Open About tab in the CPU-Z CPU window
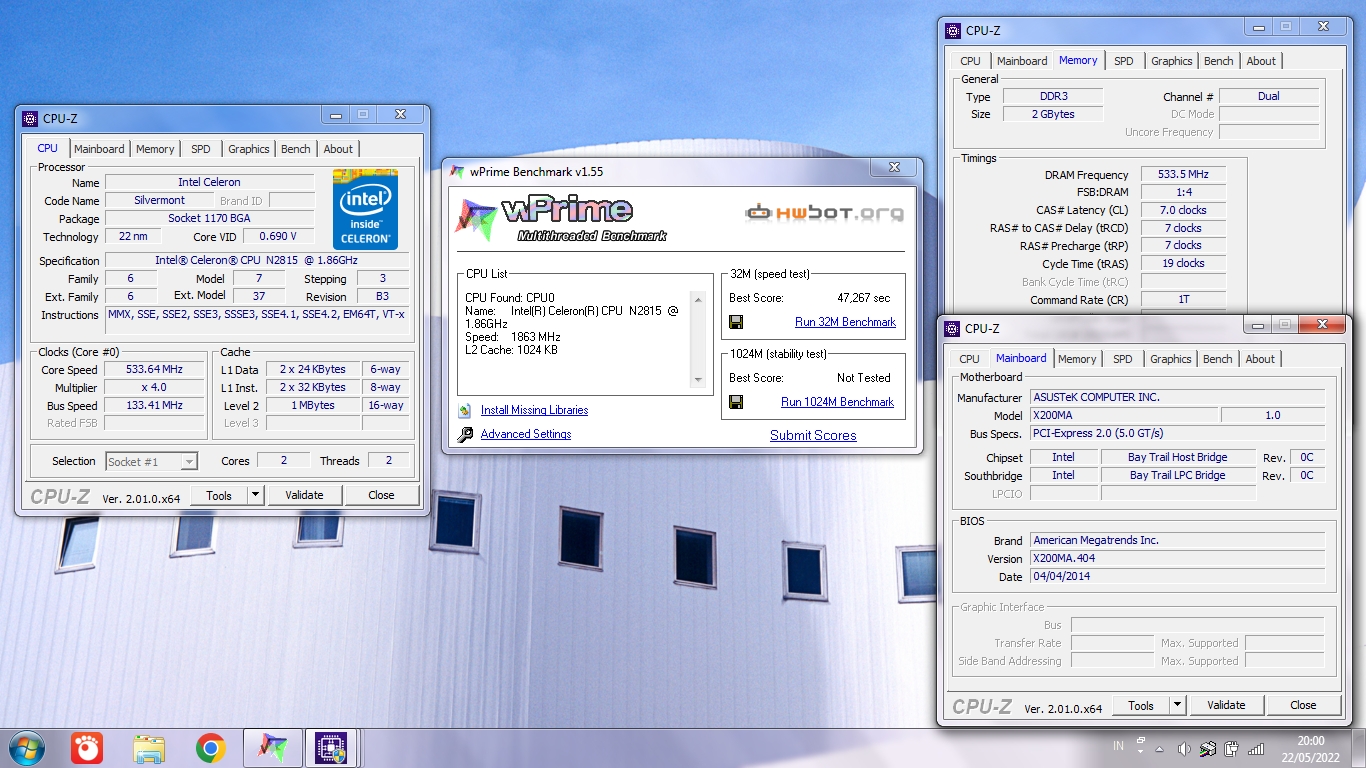1366x768 pixels. point(338,149)
